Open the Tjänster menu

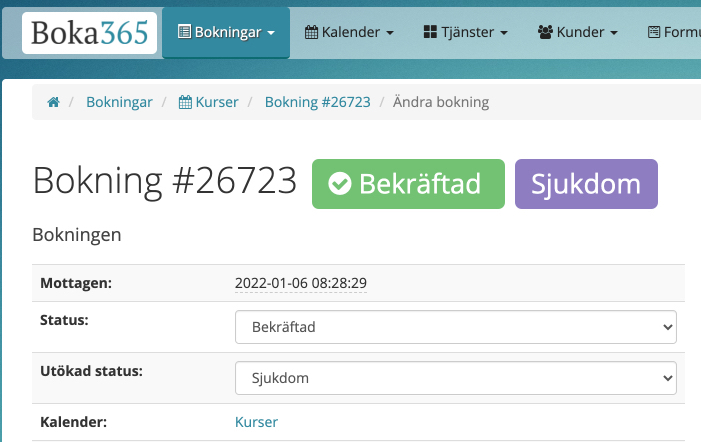[x=466, y=32]
